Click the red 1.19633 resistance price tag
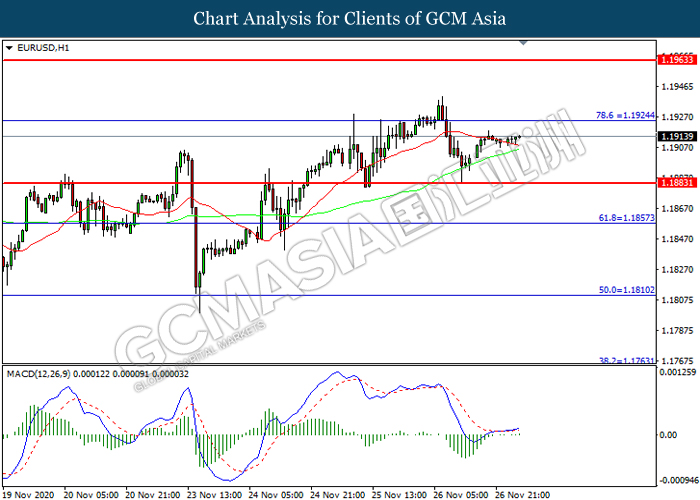Viewport: 700px width, 500px height. point(676,61)
